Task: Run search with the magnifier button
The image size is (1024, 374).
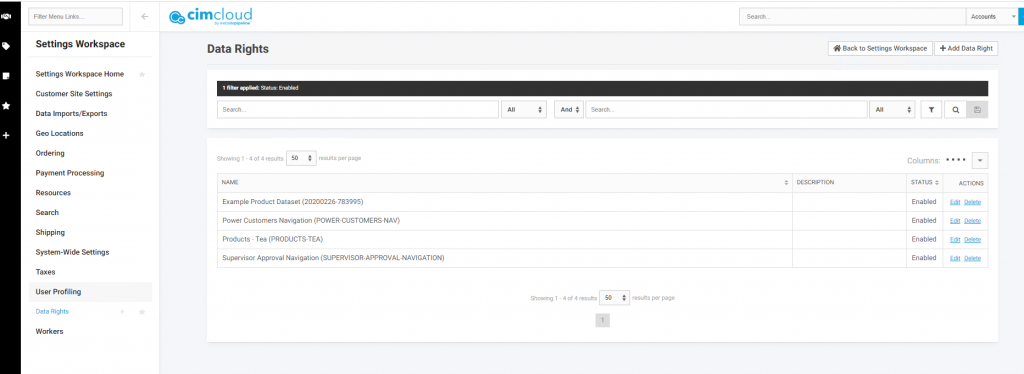Action: coord(955,110)
